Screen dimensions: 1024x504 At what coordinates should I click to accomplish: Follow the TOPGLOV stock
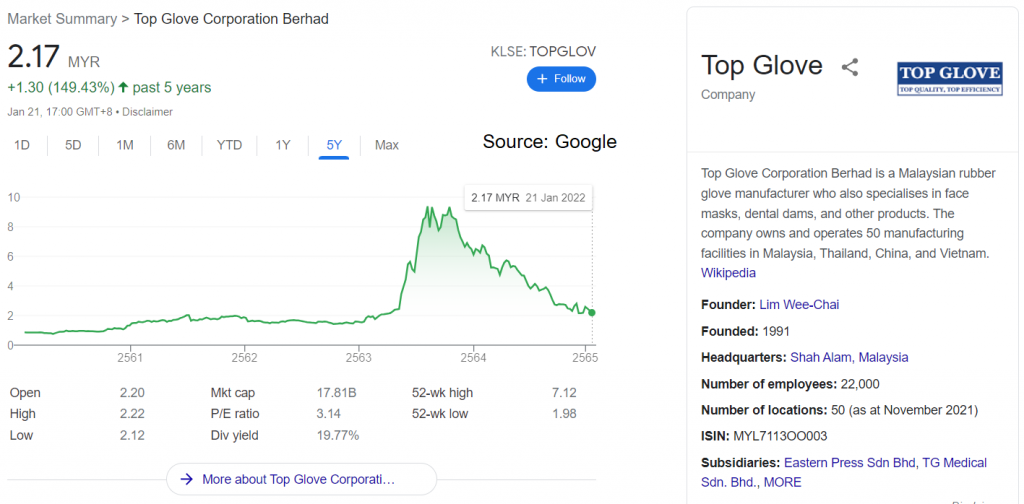[562, 79]
